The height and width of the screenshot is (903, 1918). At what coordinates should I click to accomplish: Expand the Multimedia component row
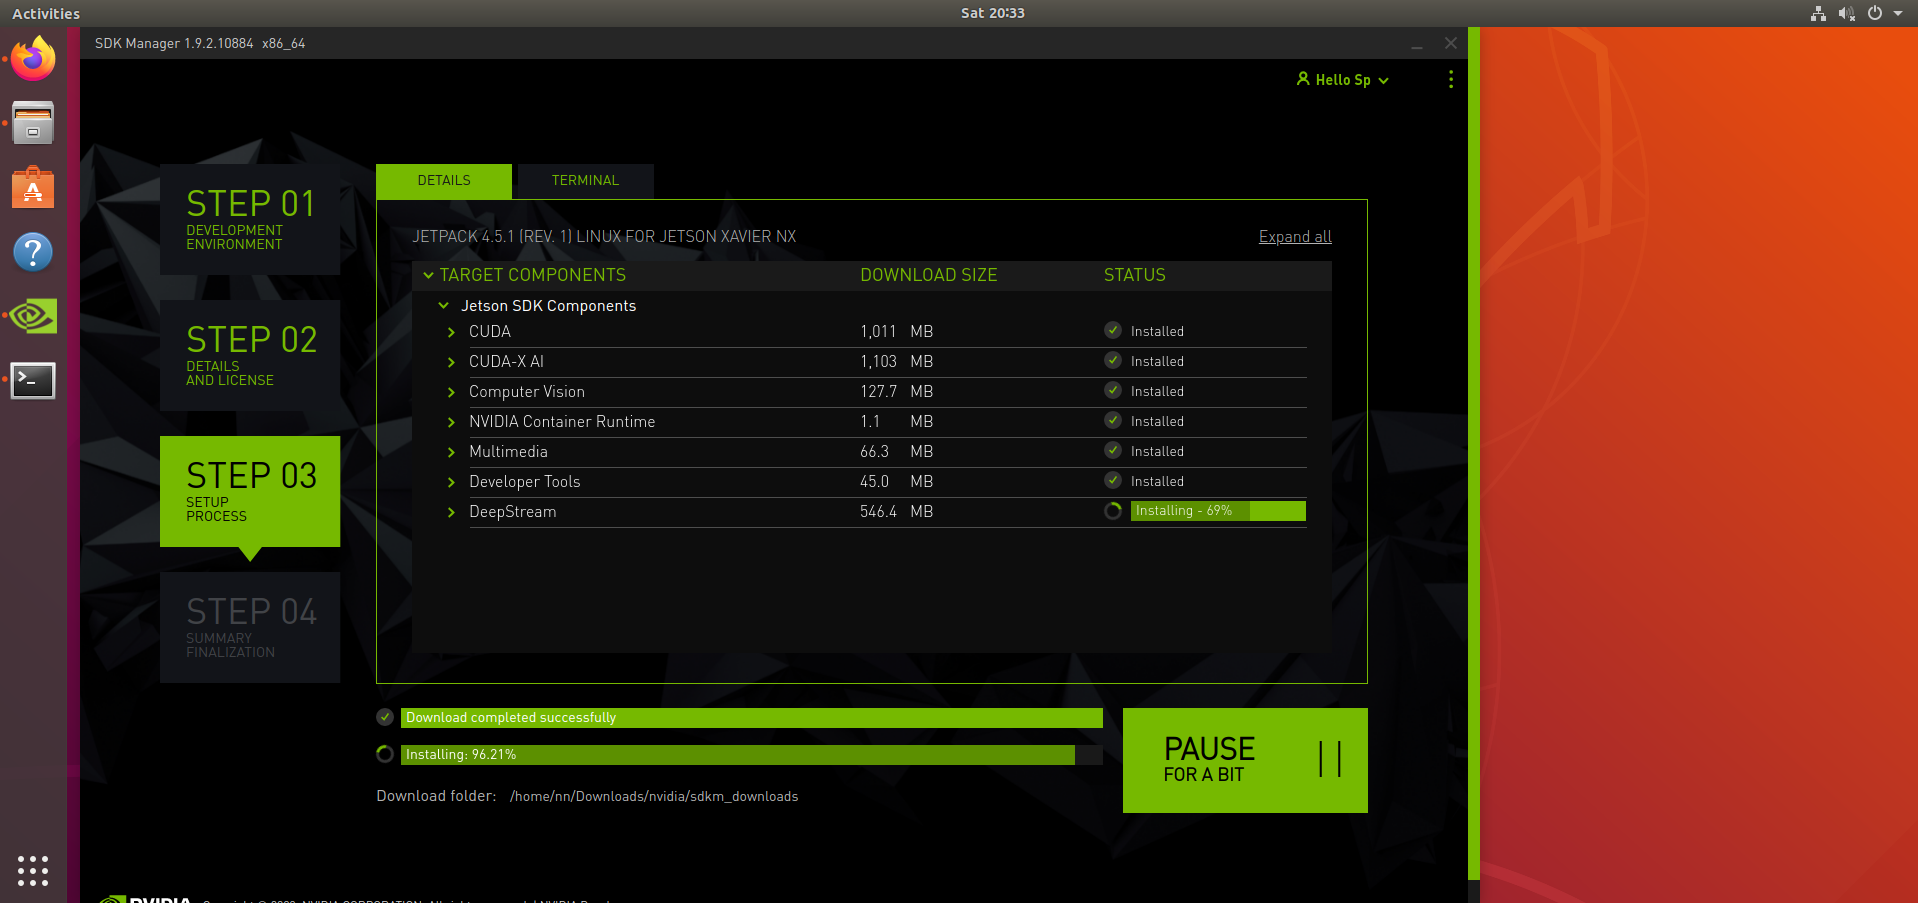click(x=451, y=452)
